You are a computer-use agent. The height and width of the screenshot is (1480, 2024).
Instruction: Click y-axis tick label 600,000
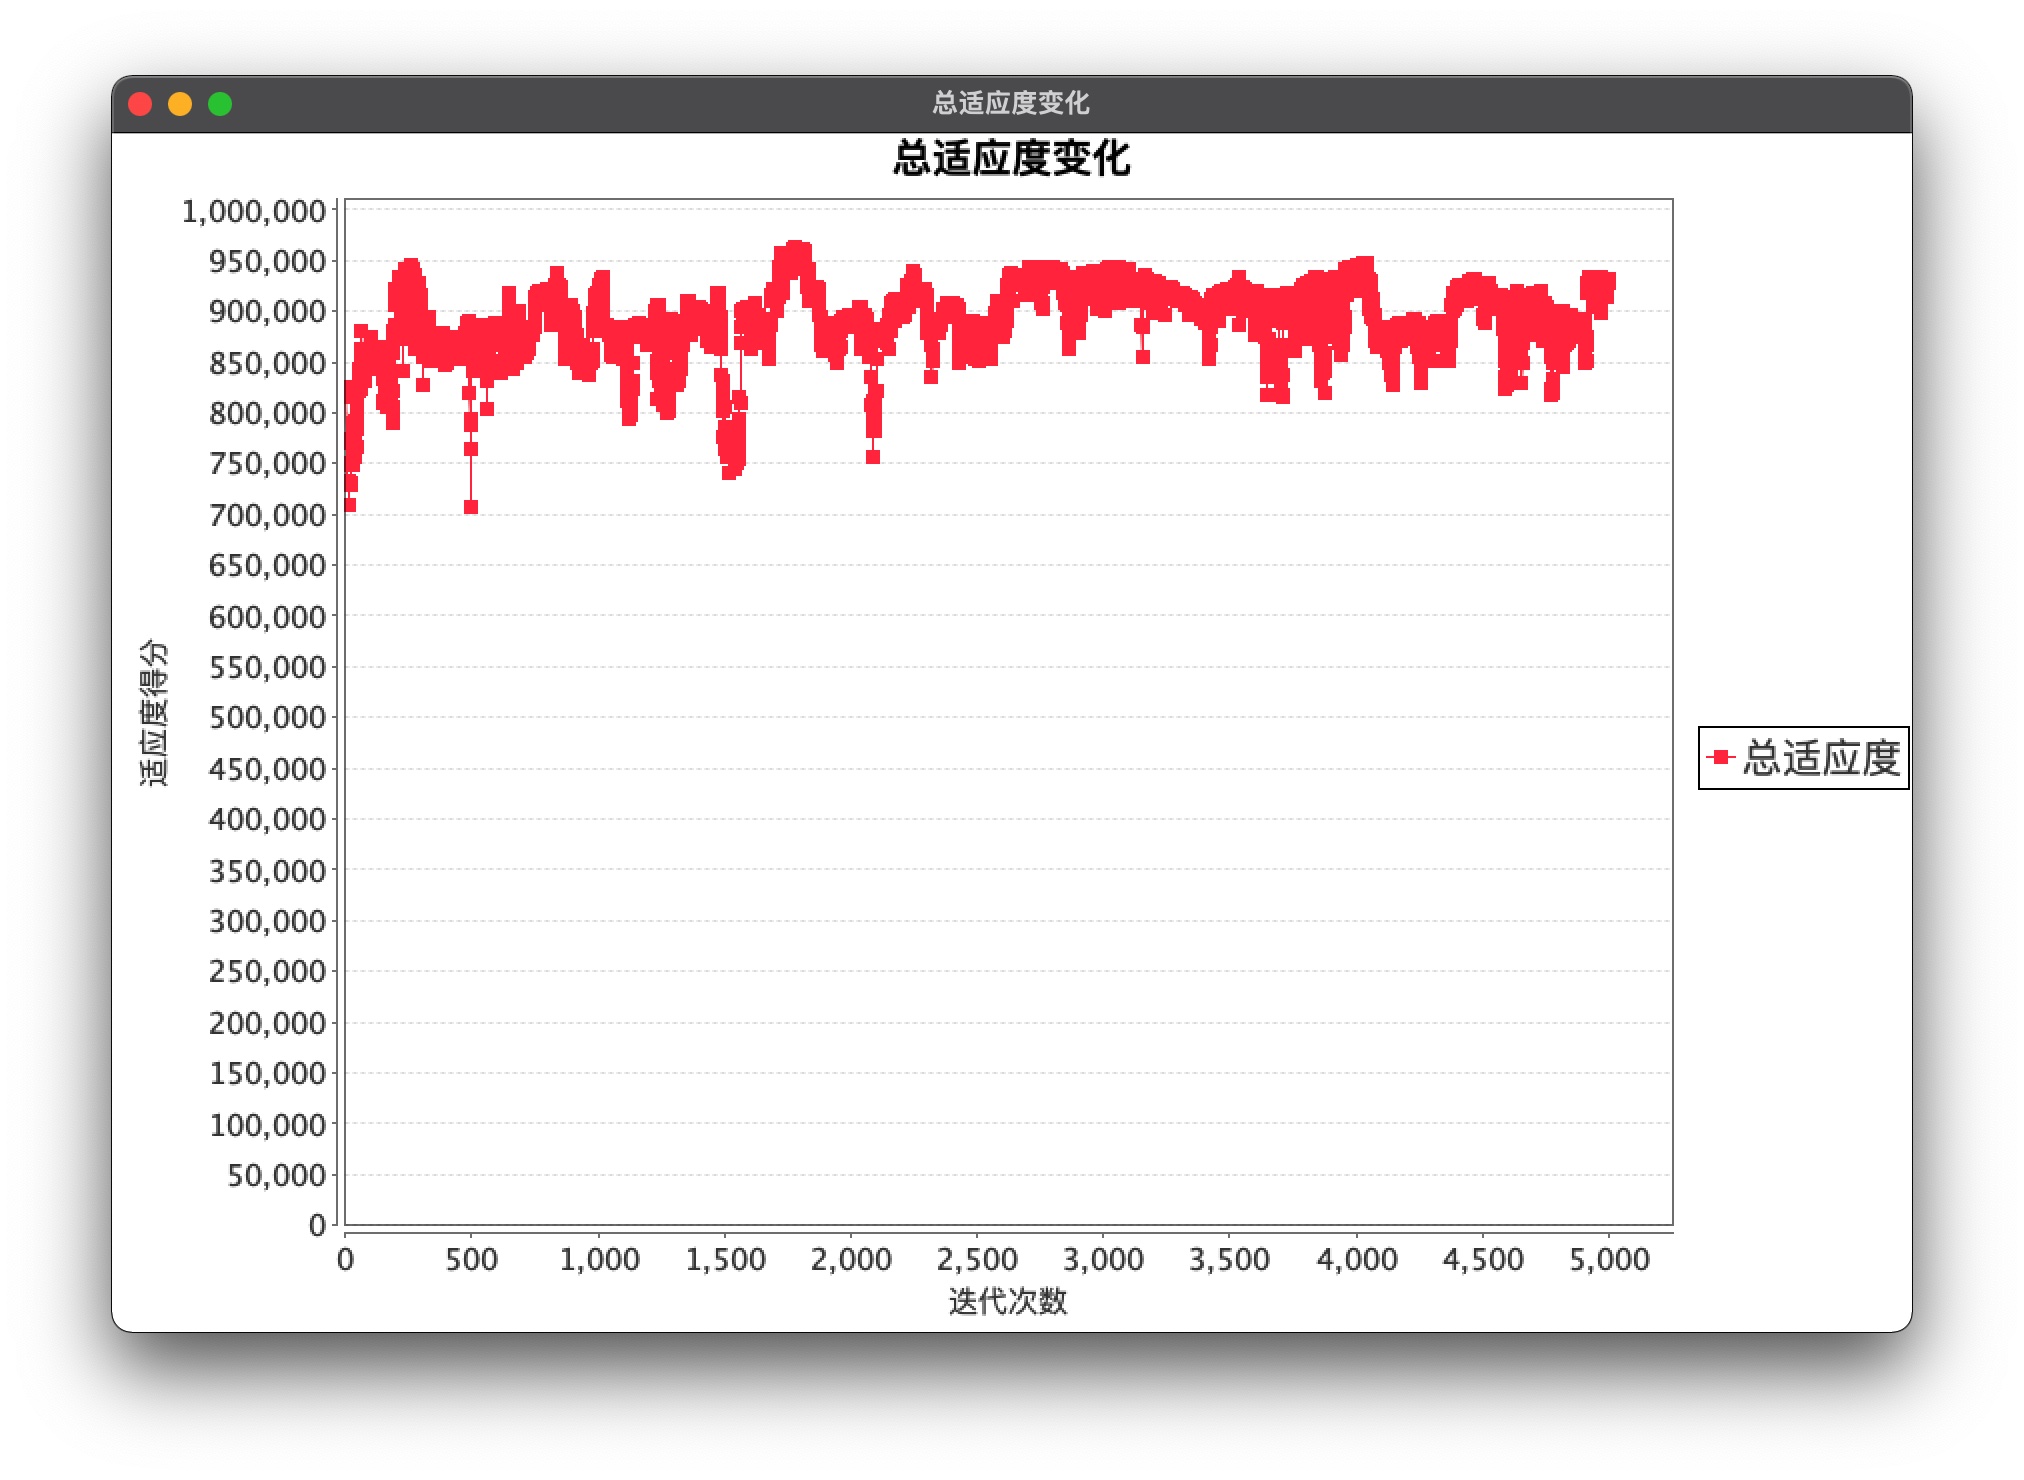click(x=268, y=617)
